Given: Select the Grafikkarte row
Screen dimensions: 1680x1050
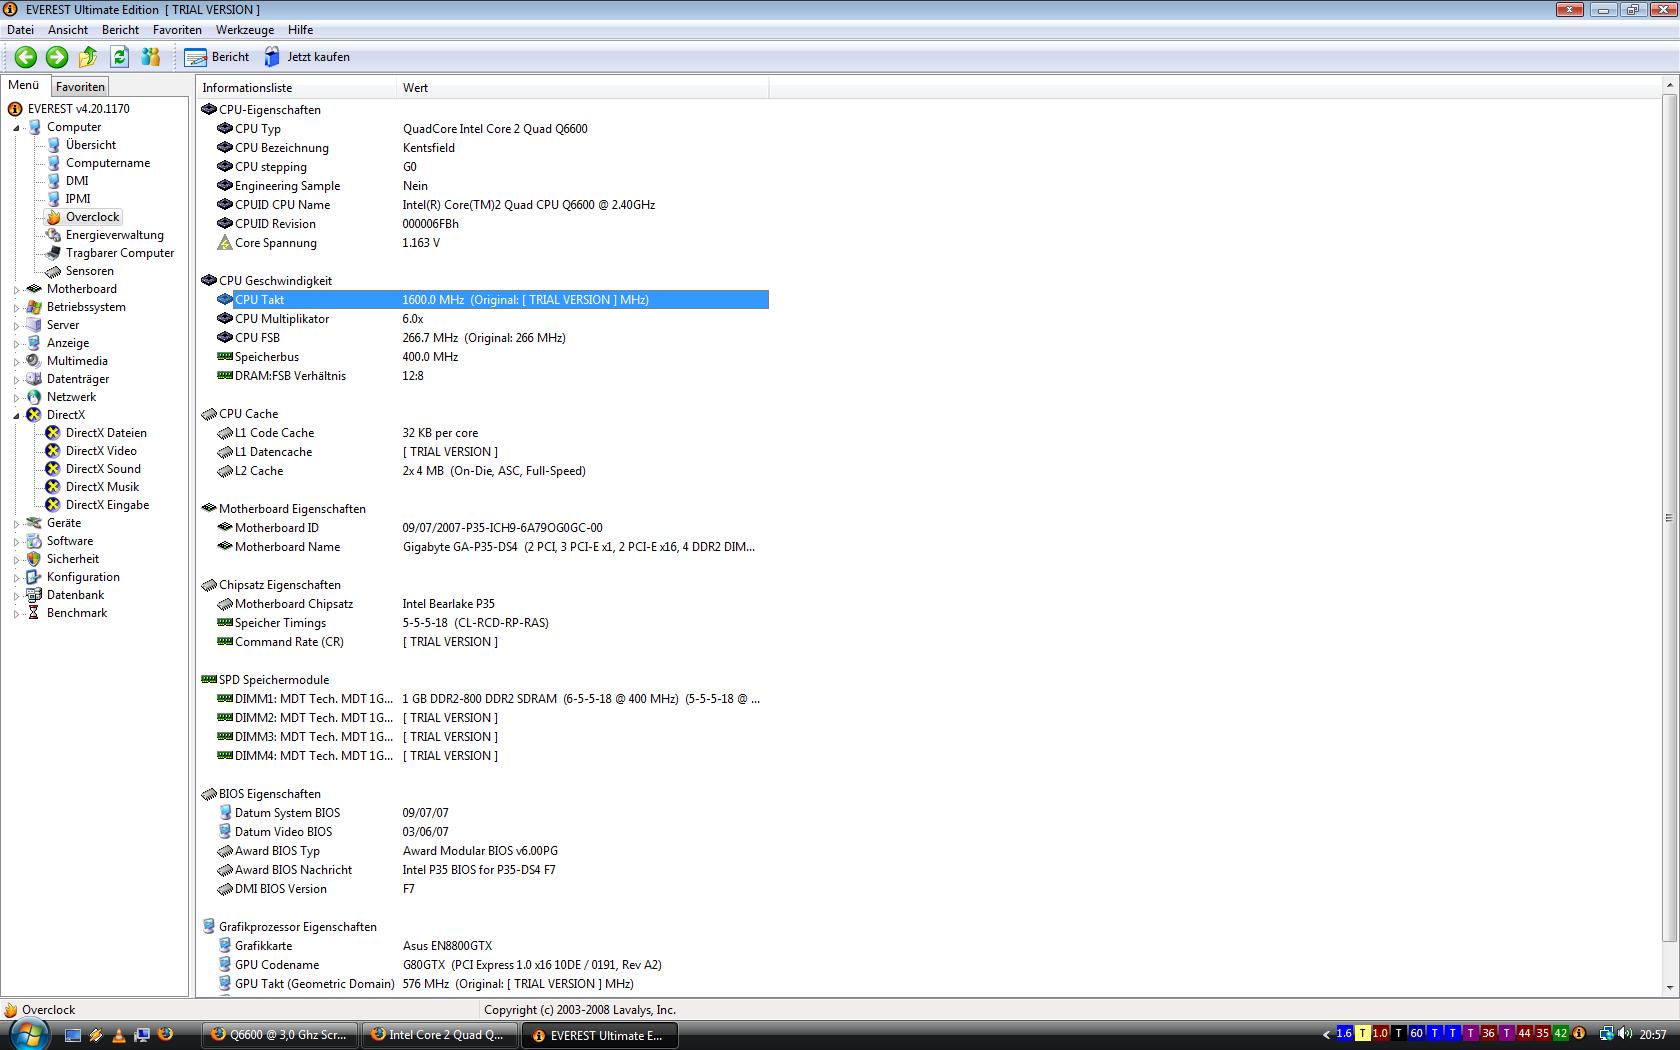Looking at the screenshot, I should pyautogui.click(x=492, y=946).
